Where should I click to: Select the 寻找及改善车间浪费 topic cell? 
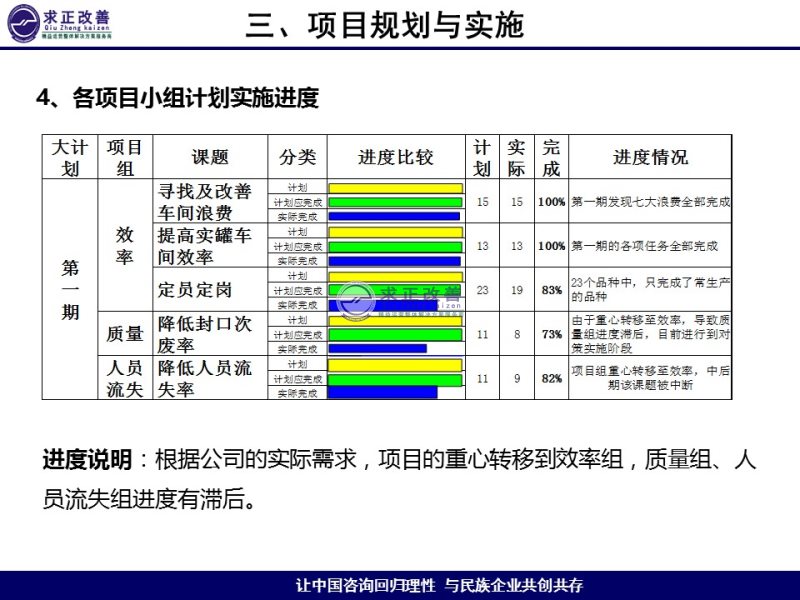pos(205,202)
